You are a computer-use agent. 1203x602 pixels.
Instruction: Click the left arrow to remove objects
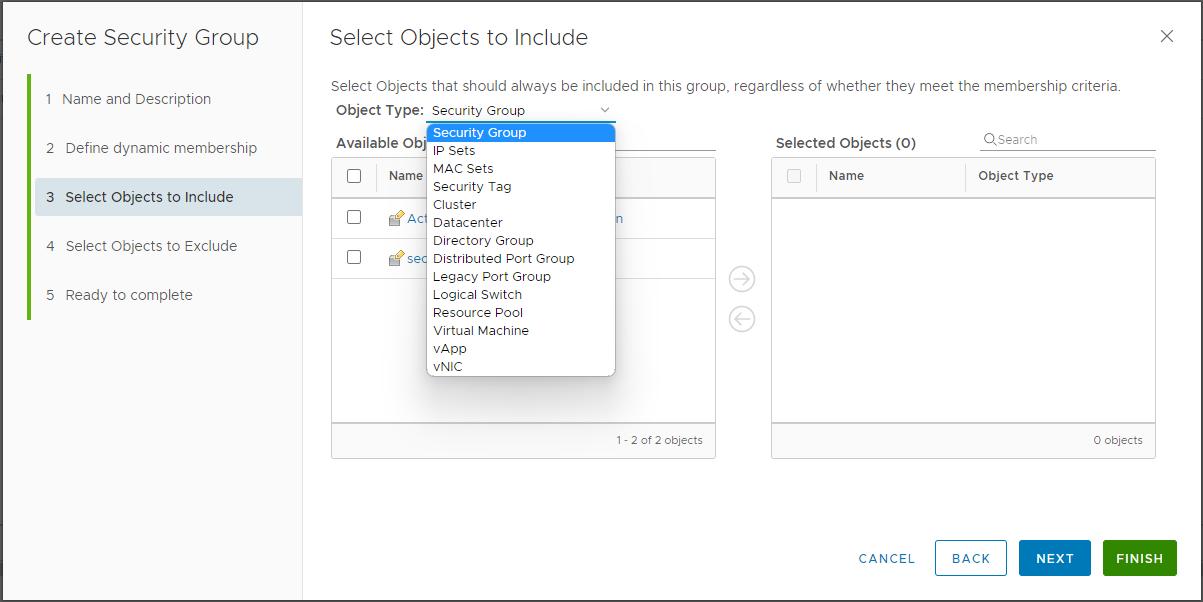(x=742, y=320)
